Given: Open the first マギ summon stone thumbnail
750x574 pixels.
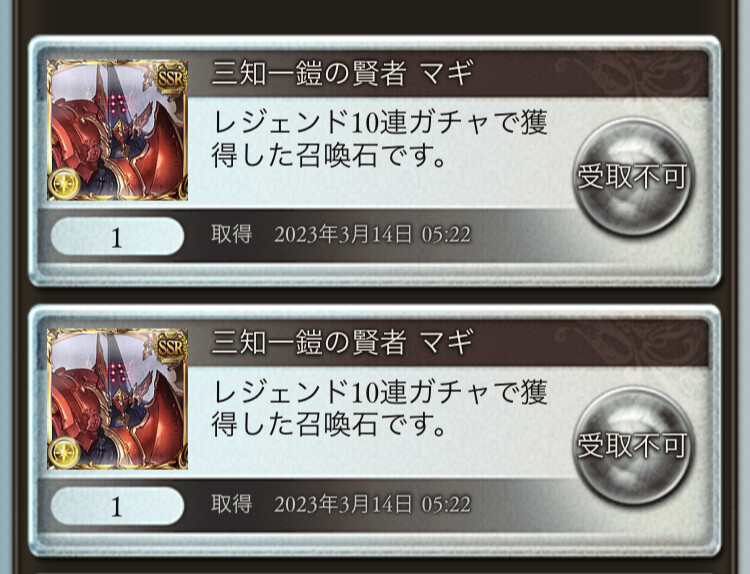Looking at the screenshot, I should pyautogui.click(x=117, y=130).
